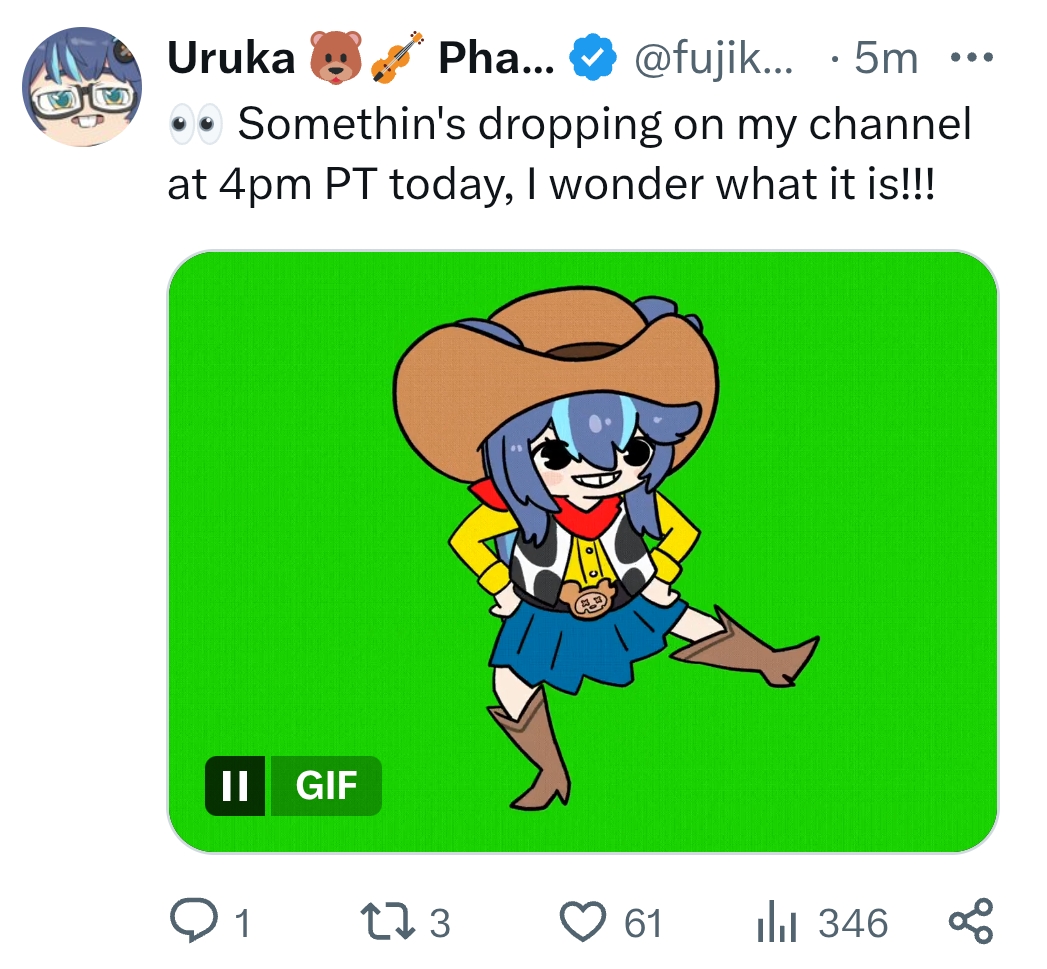Open the three-dot more options menu

[x=972, y=58]
